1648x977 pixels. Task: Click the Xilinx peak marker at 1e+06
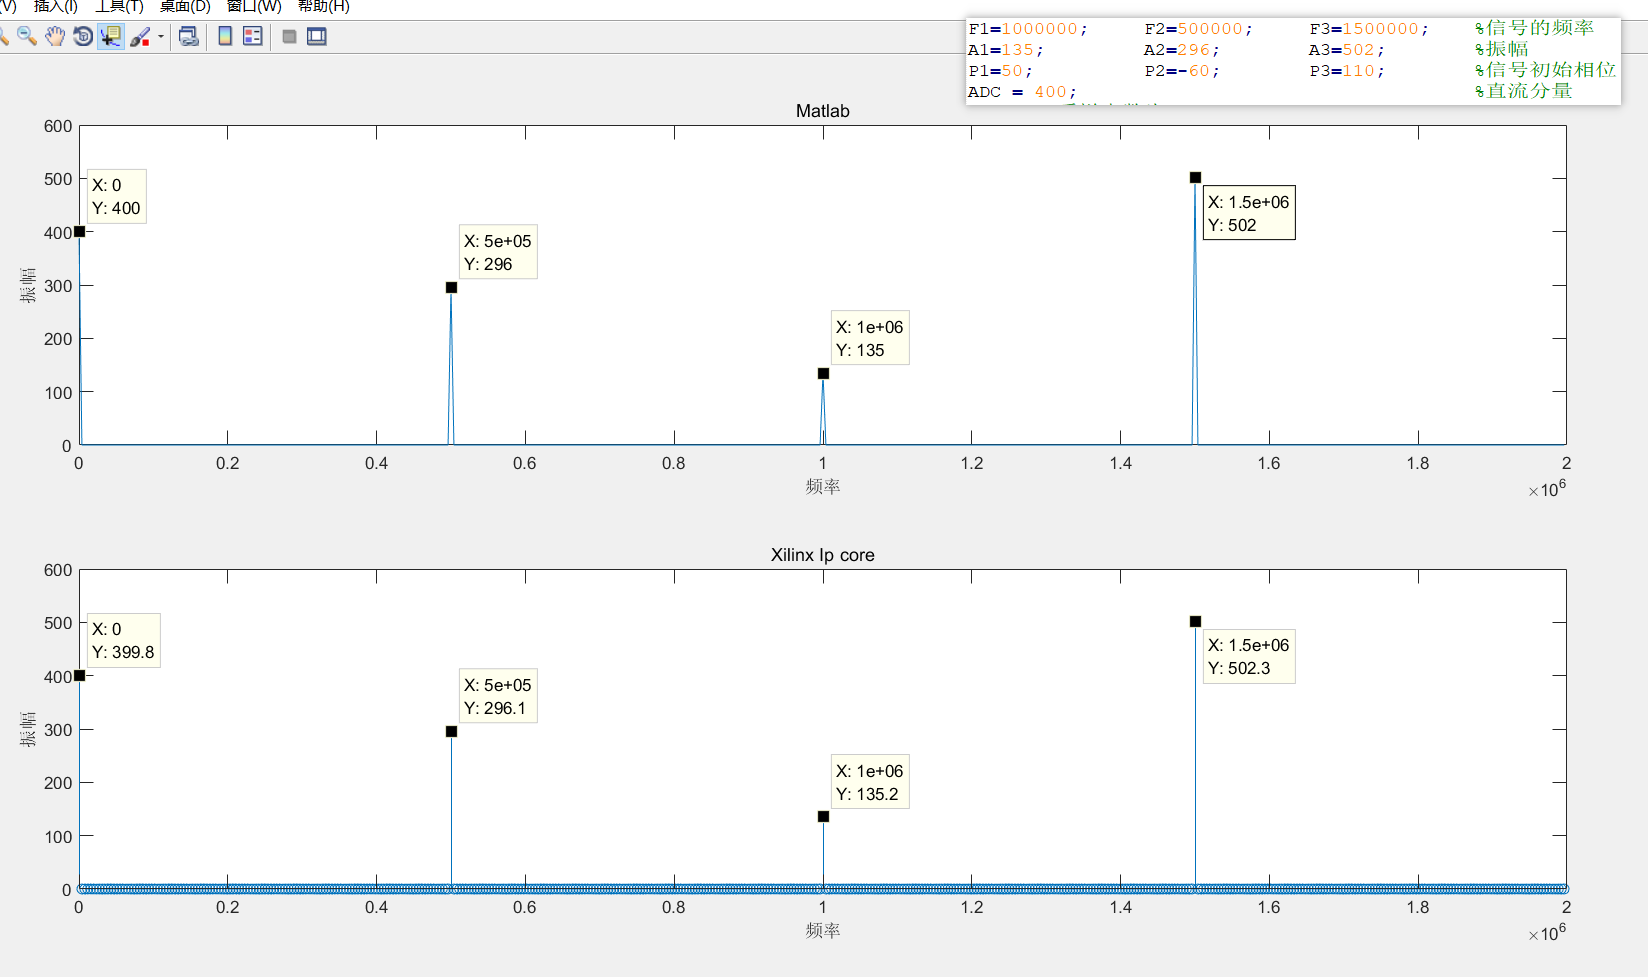(x=823, y=817)
